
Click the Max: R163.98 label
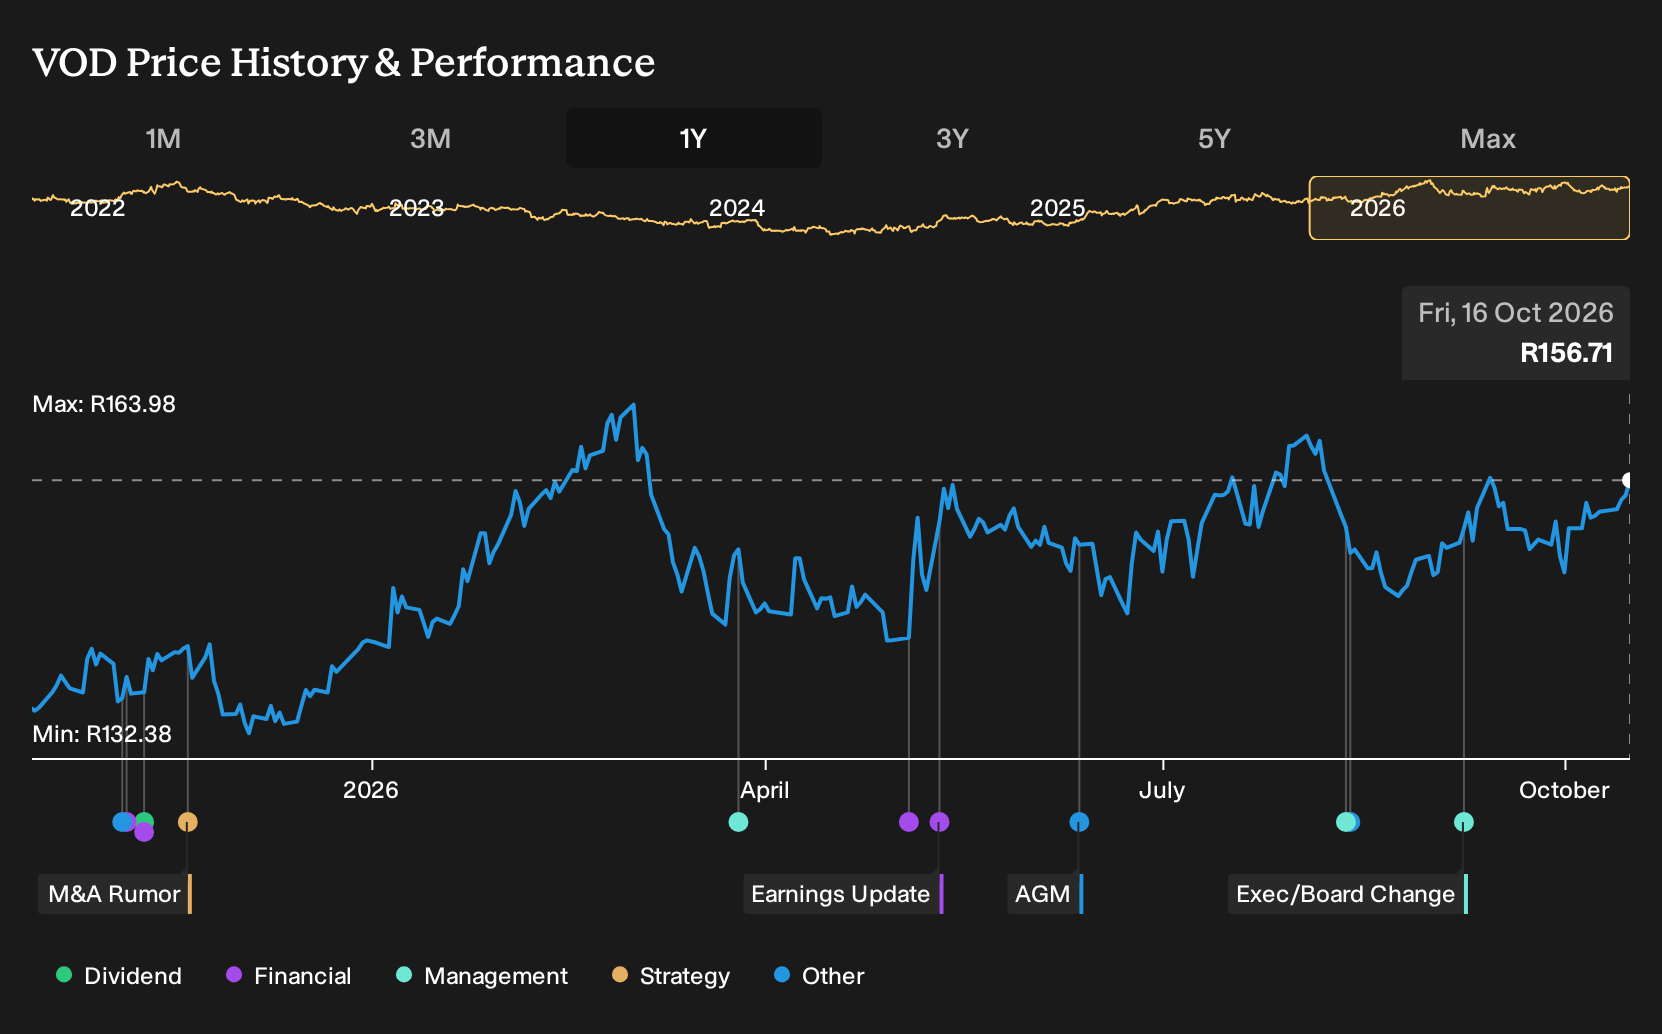(104, 404)
